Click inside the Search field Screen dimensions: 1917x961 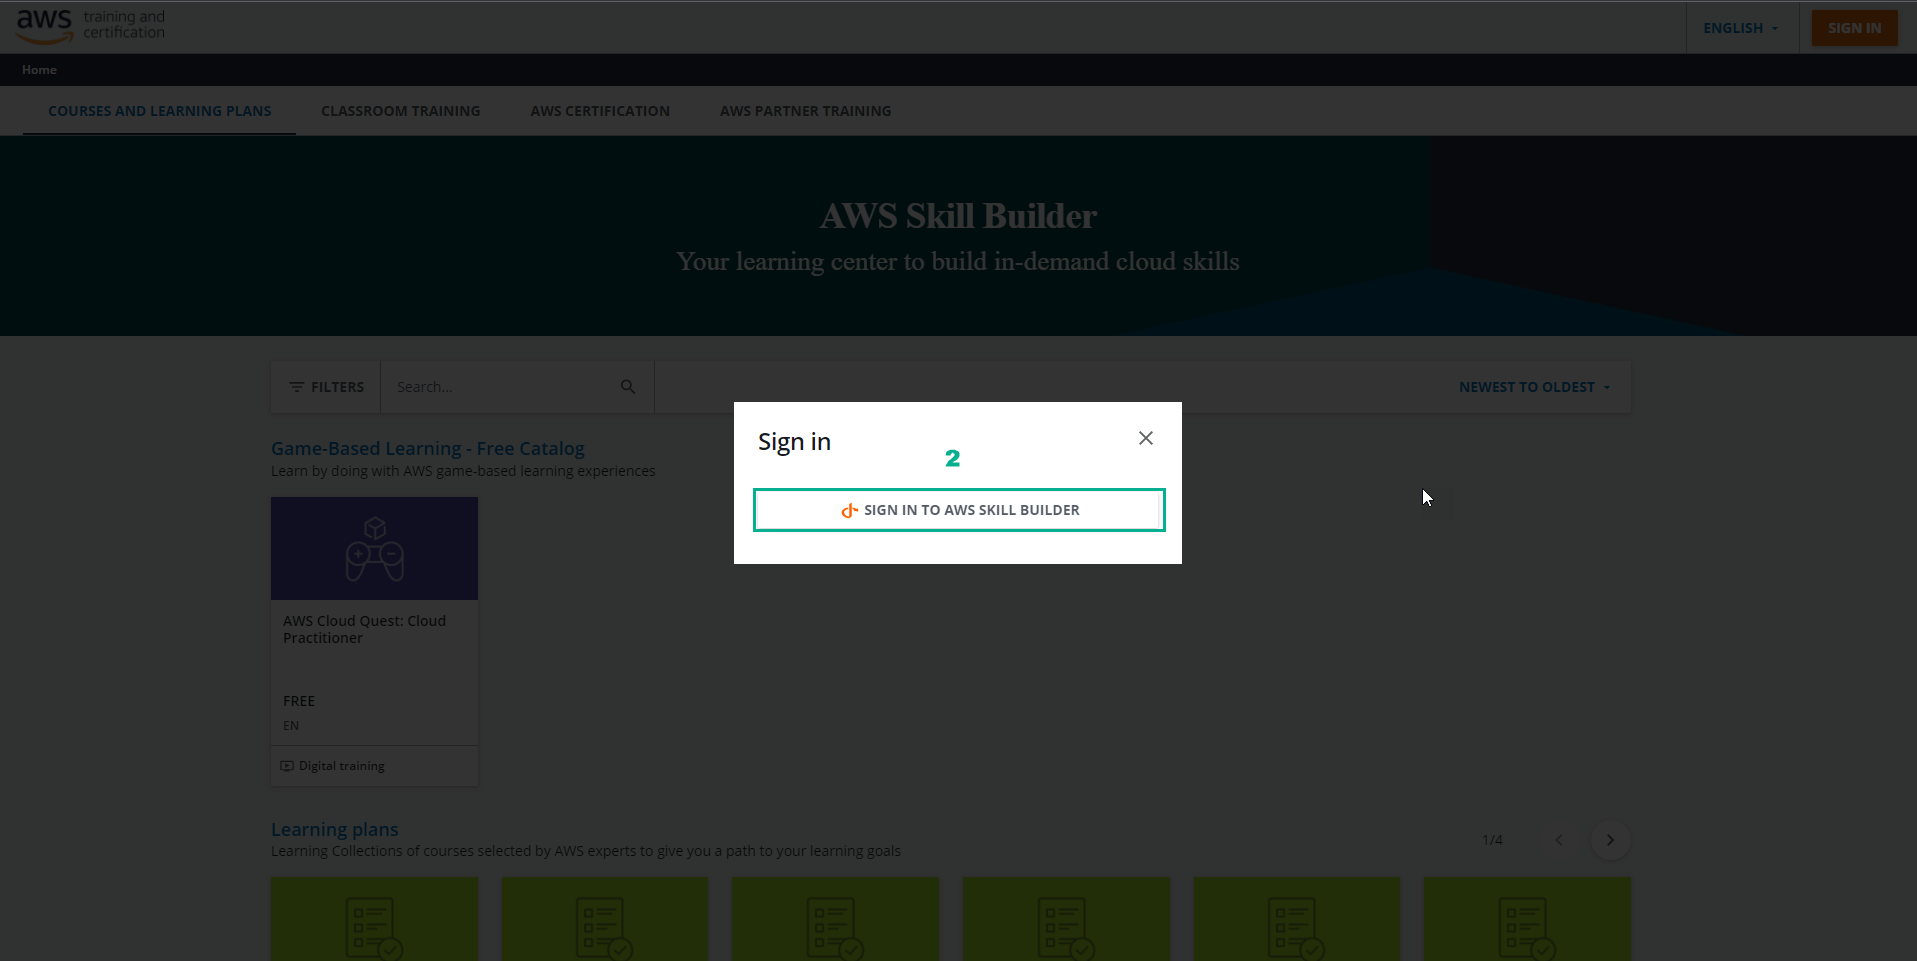click(x=500, y=386)
